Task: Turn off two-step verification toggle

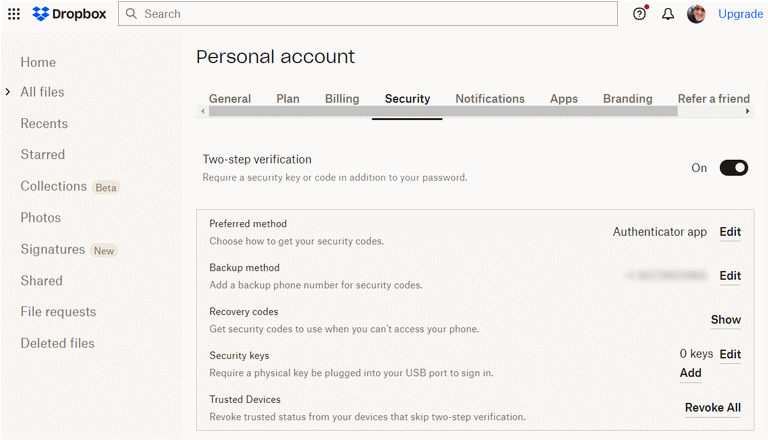Action: 733,168
